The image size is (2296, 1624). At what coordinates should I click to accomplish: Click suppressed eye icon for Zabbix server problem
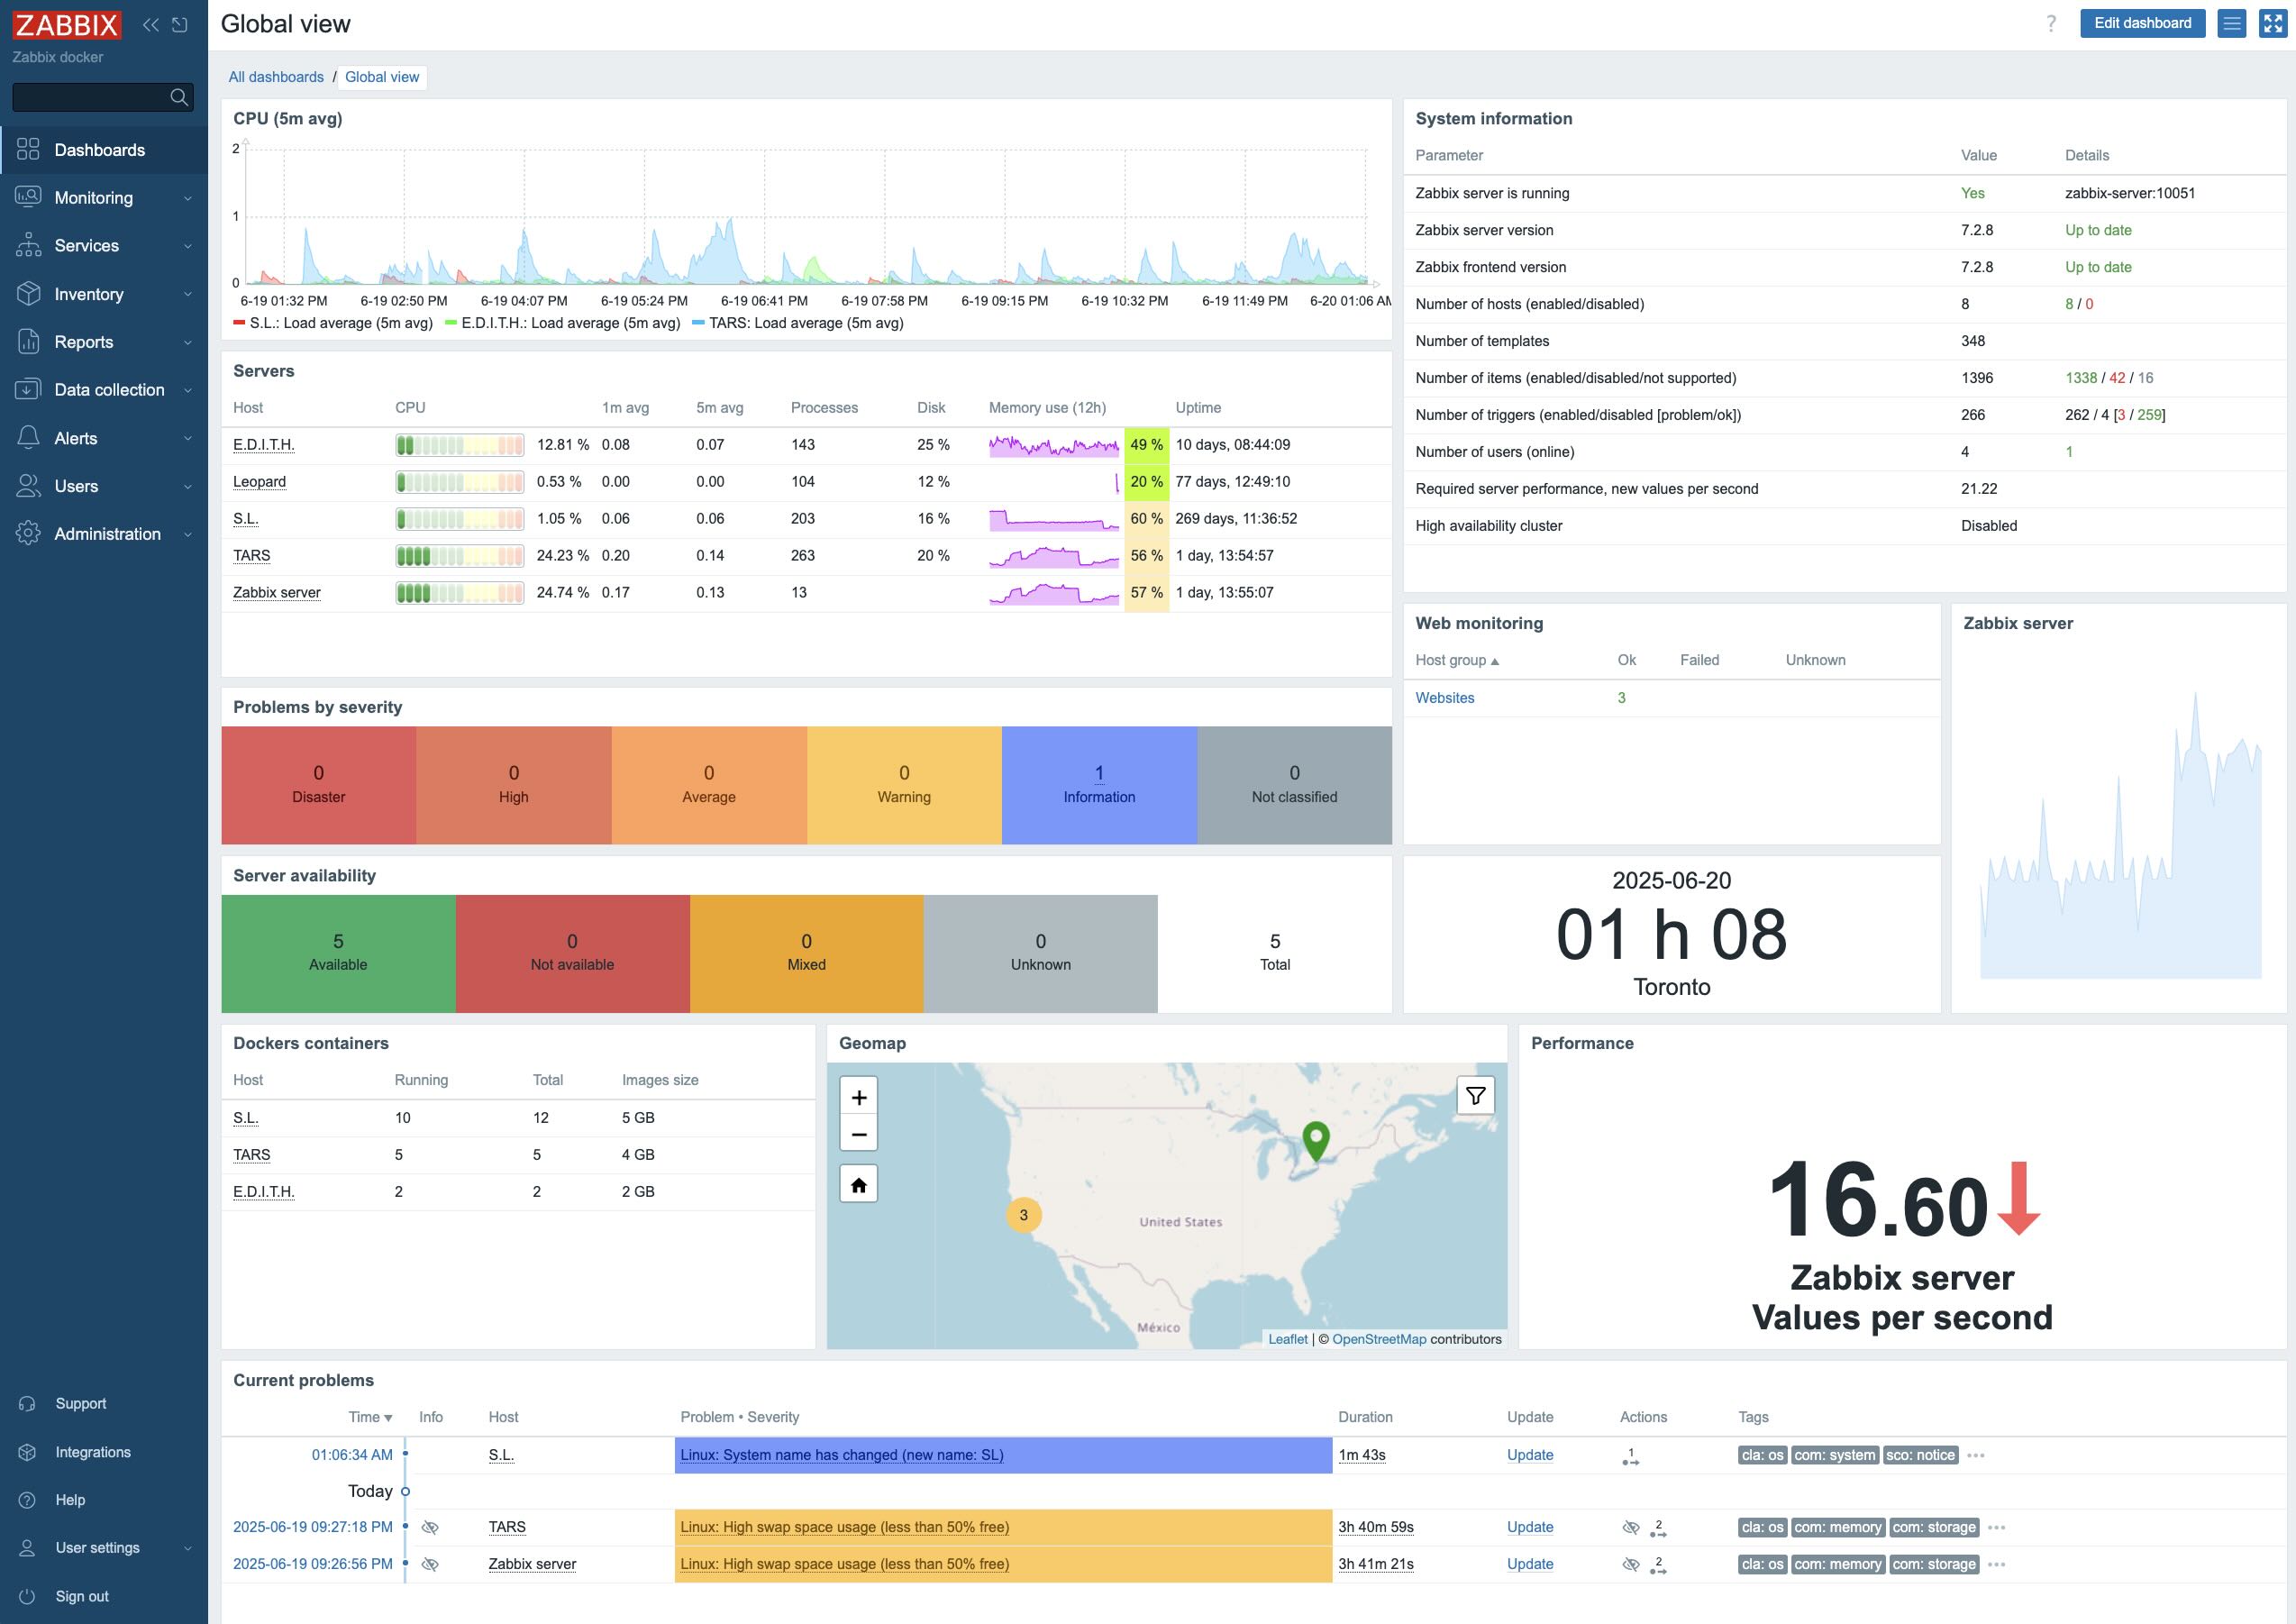click(x=430, y=1564)
